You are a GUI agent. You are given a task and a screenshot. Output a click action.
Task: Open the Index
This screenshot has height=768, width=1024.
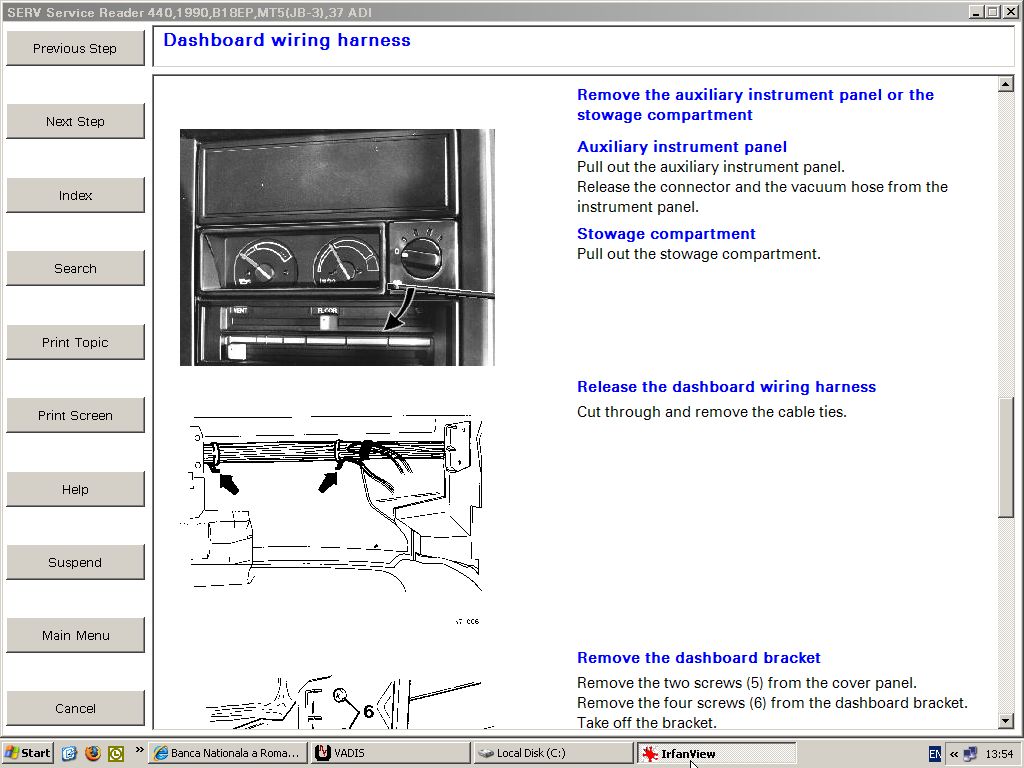click(75, 195)
